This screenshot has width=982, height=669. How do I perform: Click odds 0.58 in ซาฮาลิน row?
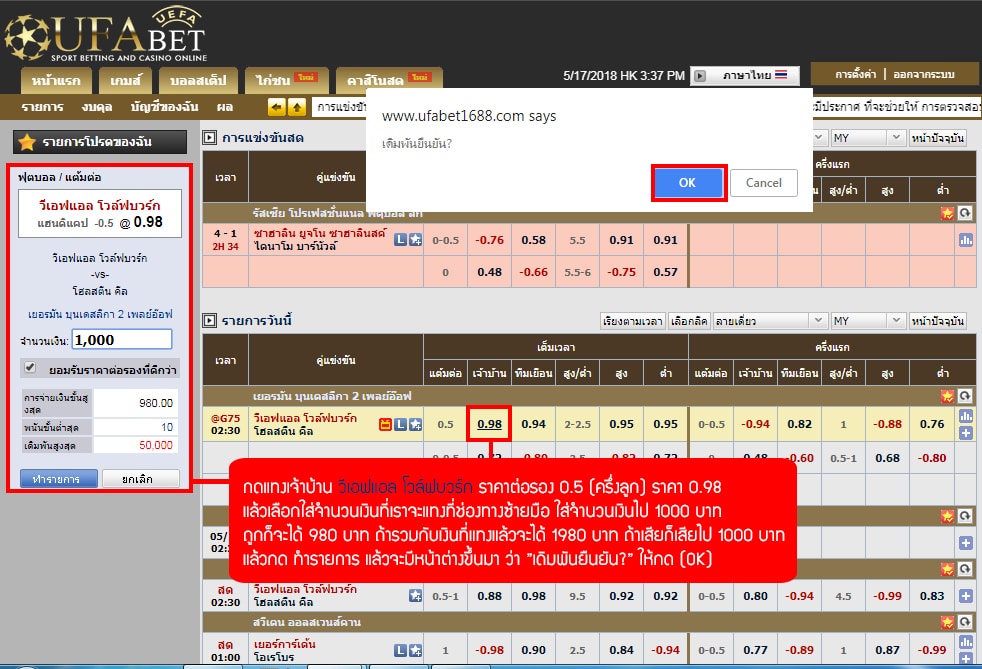click(534, 240)
